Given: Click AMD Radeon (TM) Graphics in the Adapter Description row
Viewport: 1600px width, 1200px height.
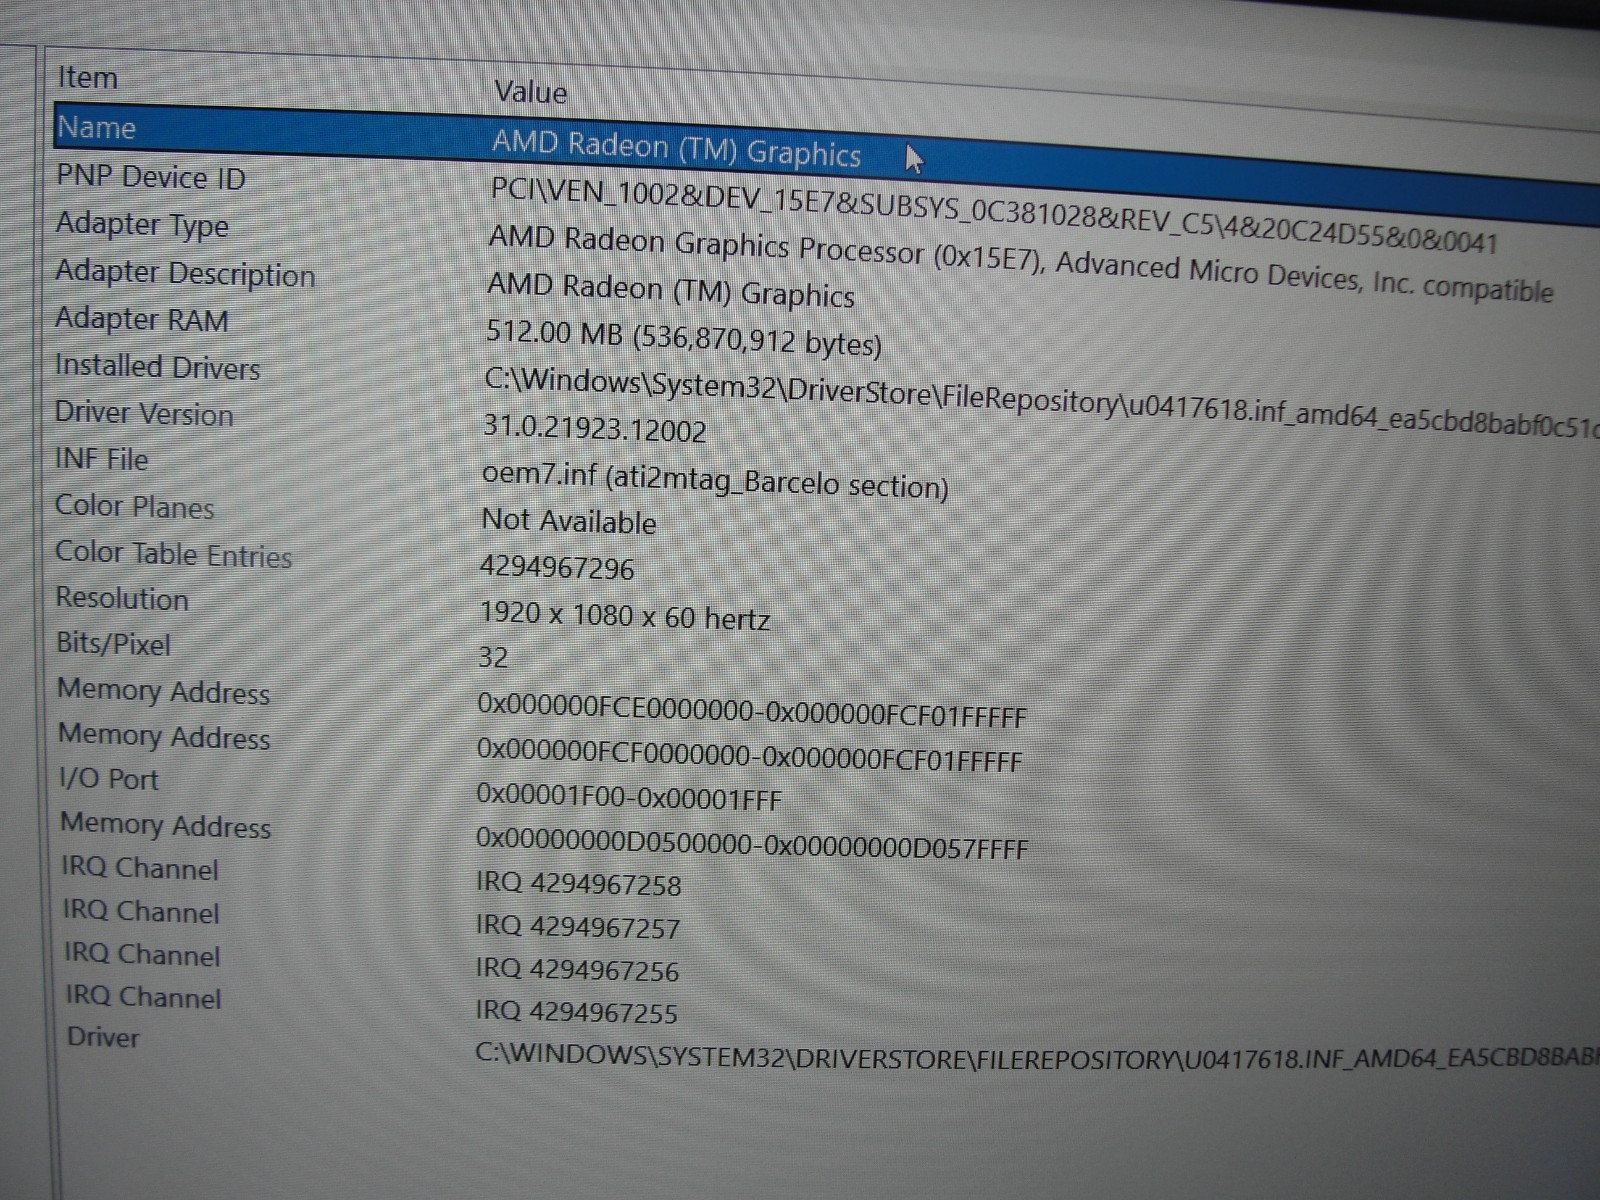Looking at the screenshot, I should (671, 291).
